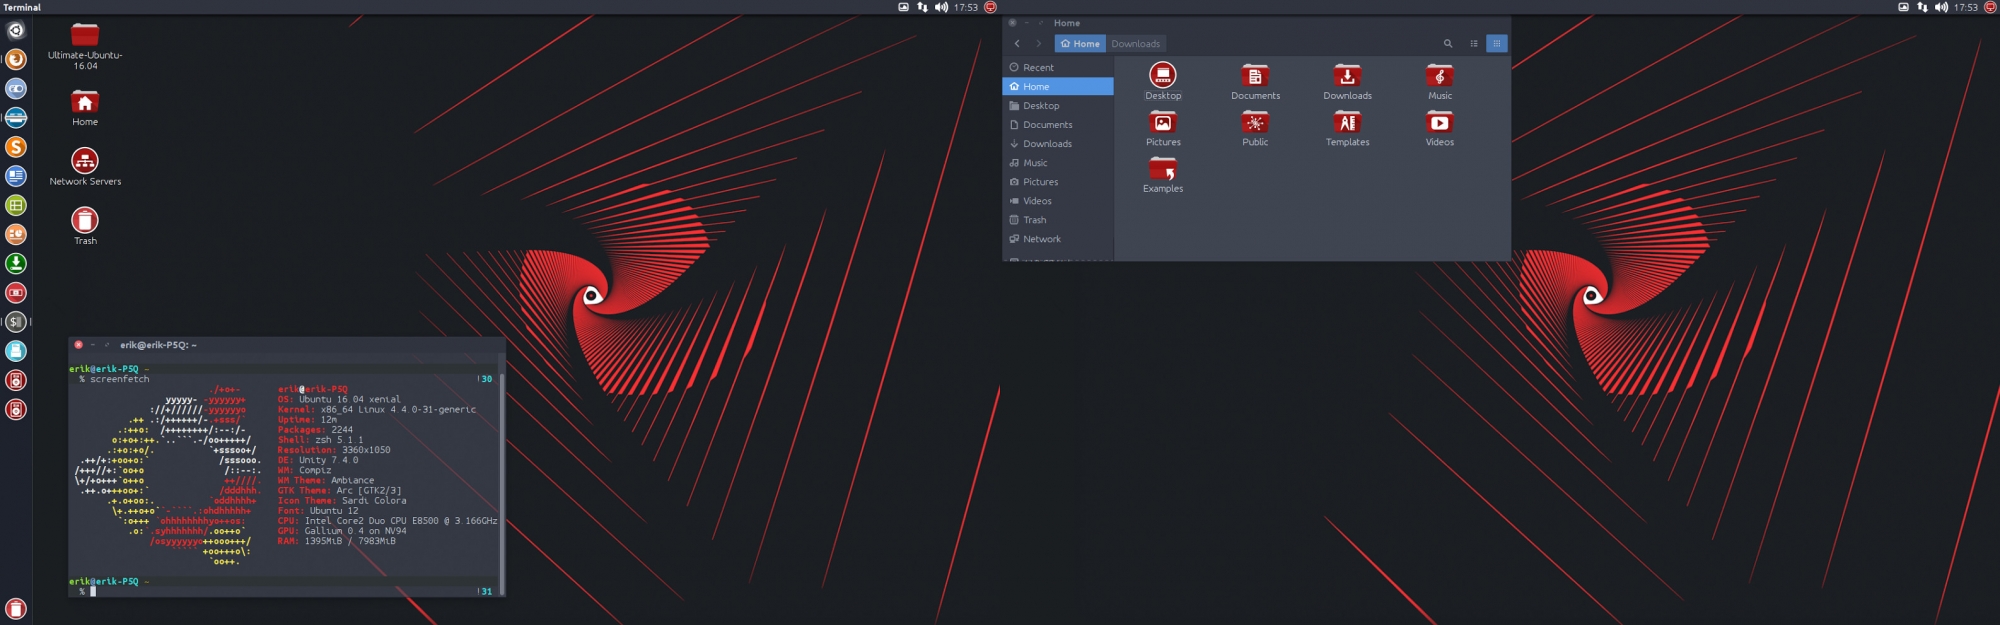
Task: Open the red session menu on right panel
Action: click(x=1990, y=7)
